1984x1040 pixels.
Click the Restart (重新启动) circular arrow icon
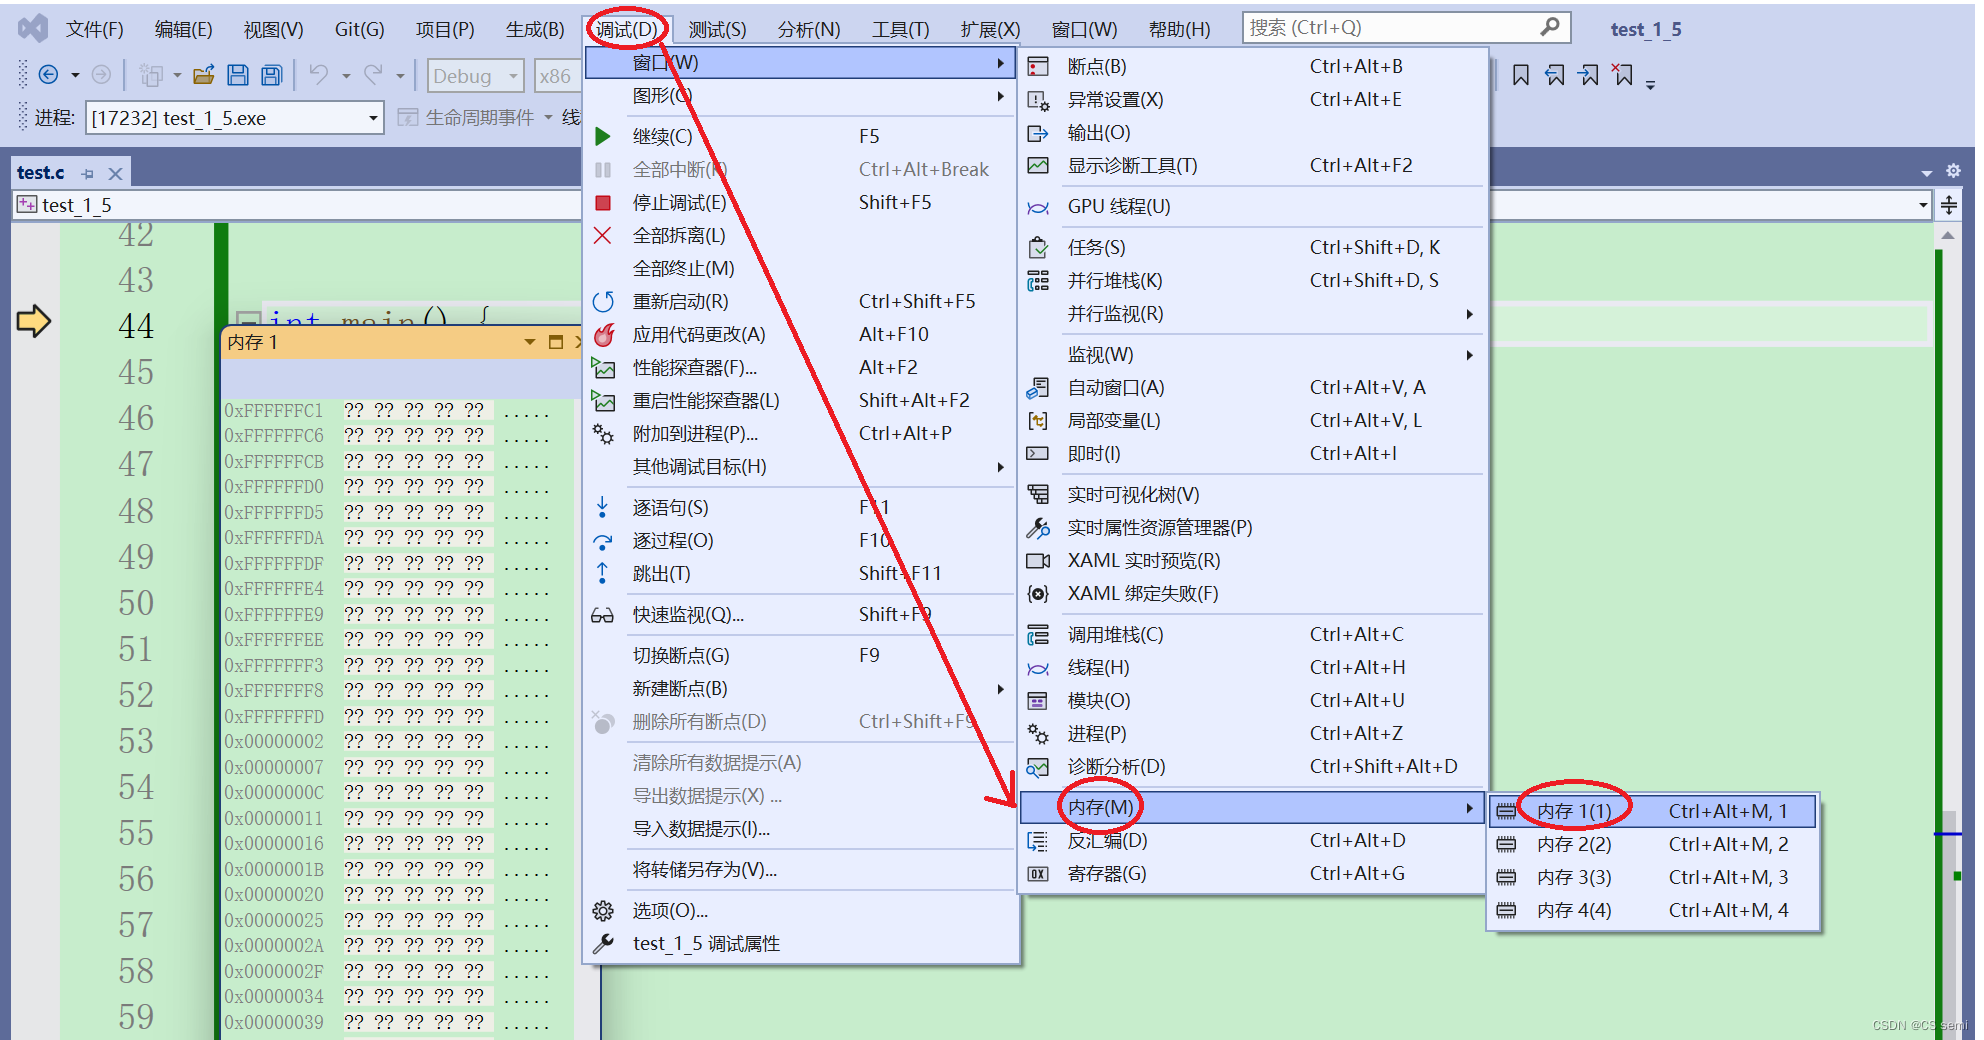602,302
